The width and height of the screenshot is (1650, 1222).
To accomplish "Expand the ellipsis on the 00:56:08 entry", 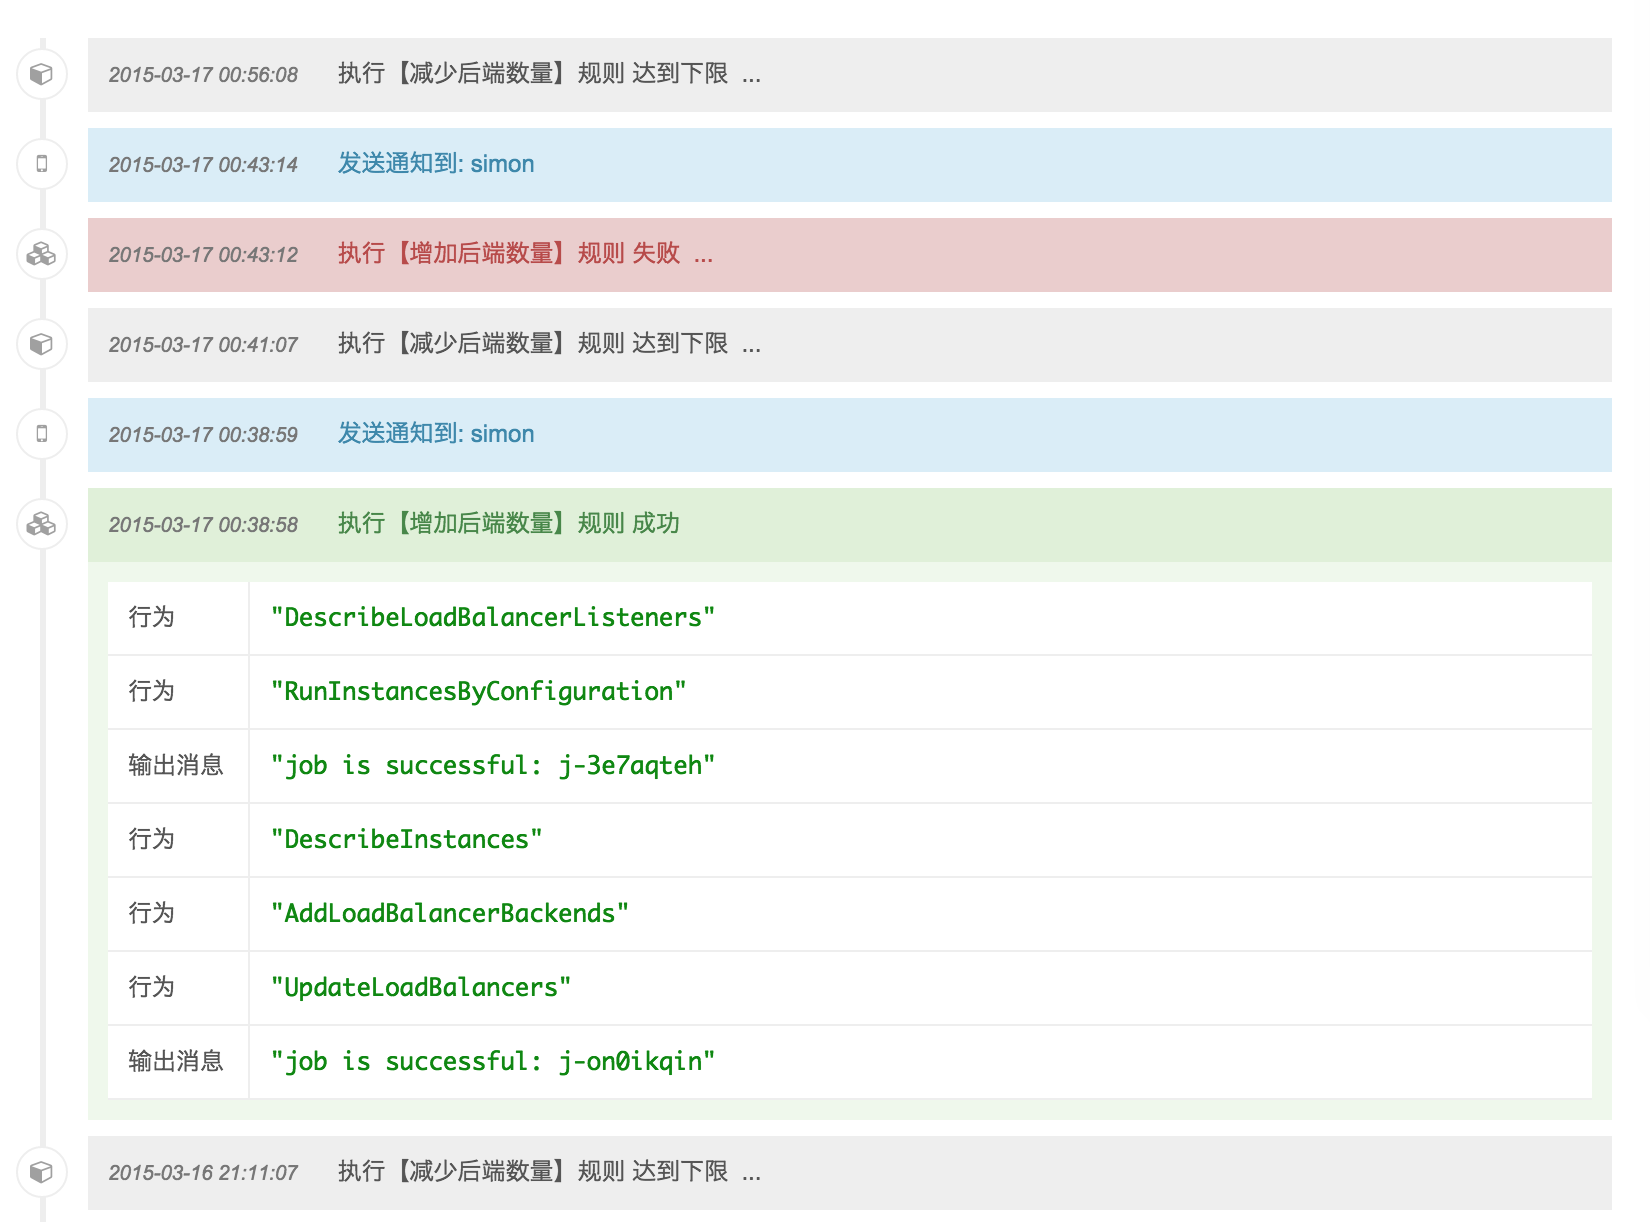I will coord(751,77).
